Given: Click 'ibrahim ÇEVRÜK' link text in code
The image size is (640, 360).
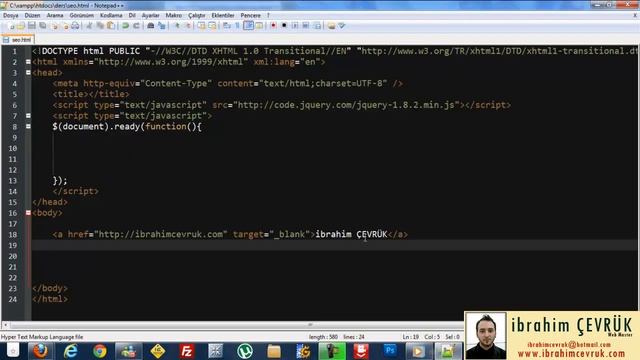Looking at the screenshot, I should (x=351, y=234).
